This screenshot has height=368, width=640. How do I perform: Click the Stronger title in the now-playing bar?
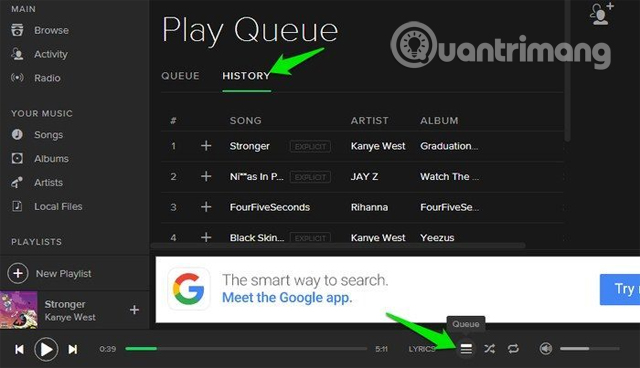pyautogui.click(x=65, y=304)
